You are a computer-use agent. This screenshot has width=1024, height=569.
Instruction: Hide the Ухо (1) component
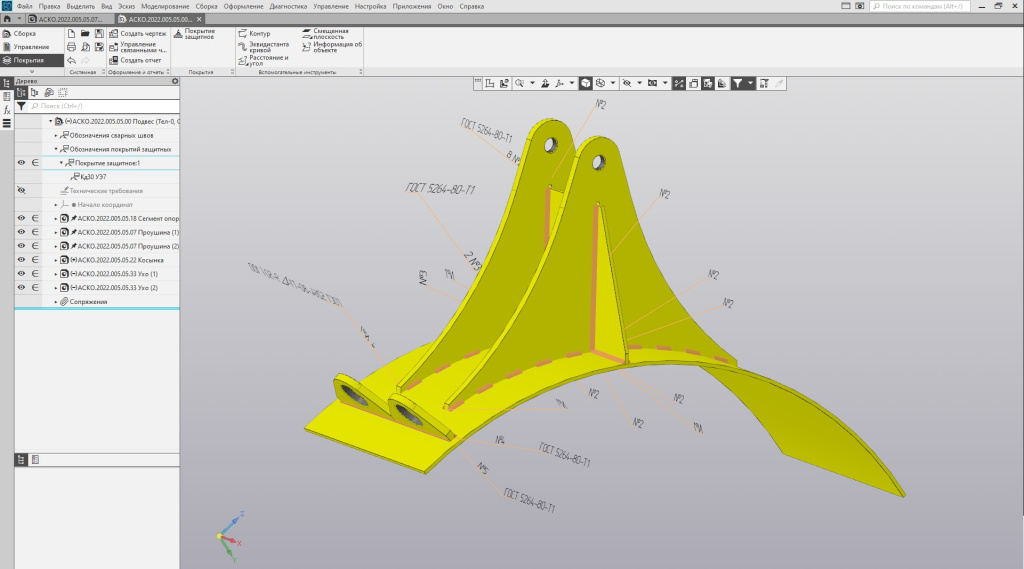tap(22, 274)
